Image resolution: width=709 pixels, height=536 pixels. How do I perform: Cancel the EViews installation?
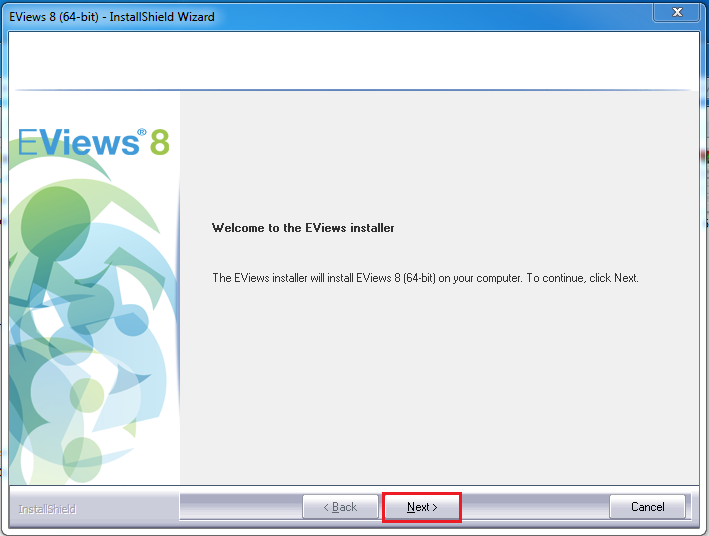click(648, 507)
